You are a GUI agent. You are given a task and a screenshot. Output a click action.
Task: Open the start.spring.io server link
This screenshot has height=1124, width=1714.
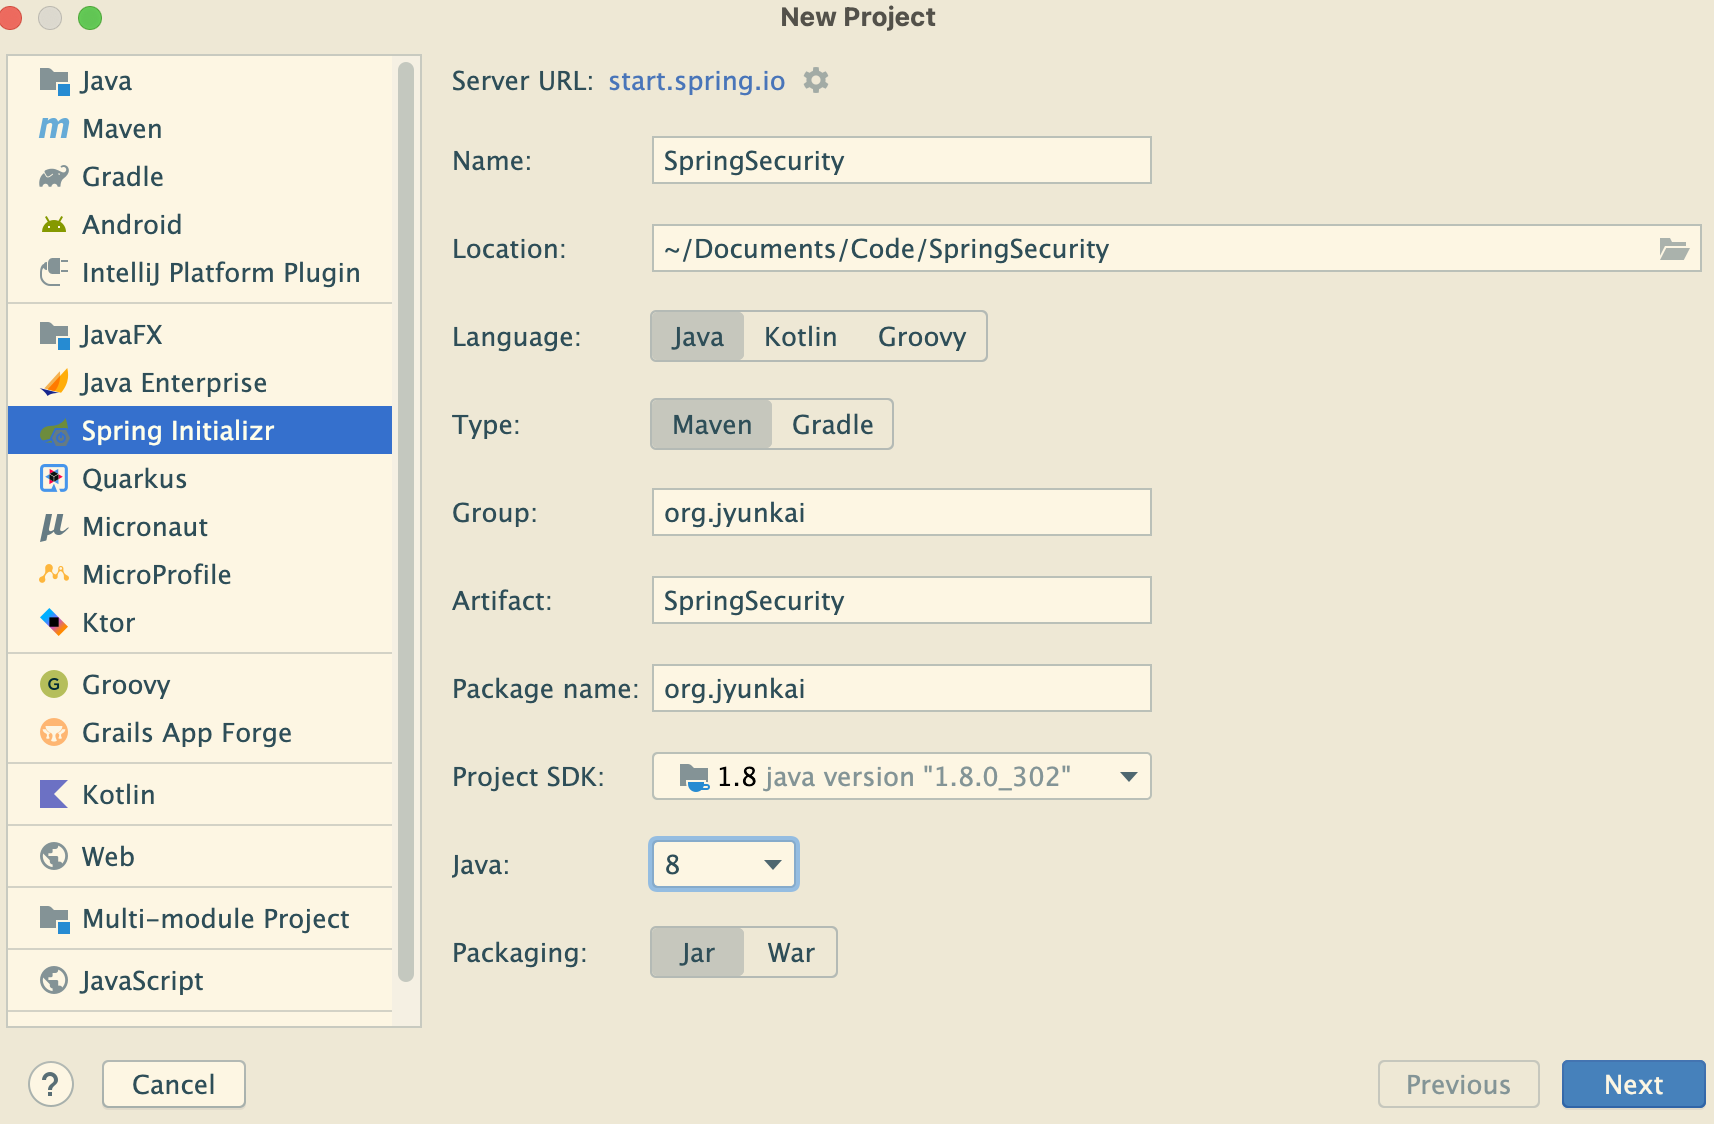697,81
